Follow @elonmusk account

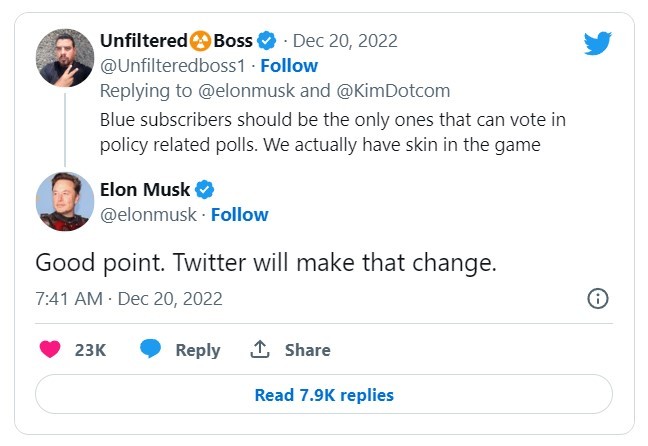tap(239, 215)
